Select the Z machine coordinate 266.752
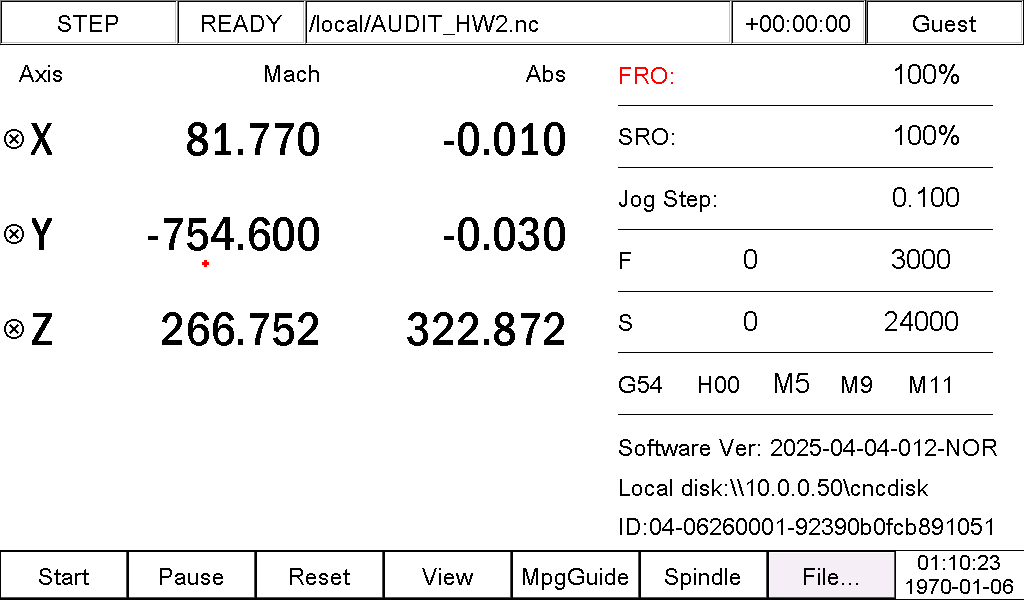 click(x=240, y=328)
